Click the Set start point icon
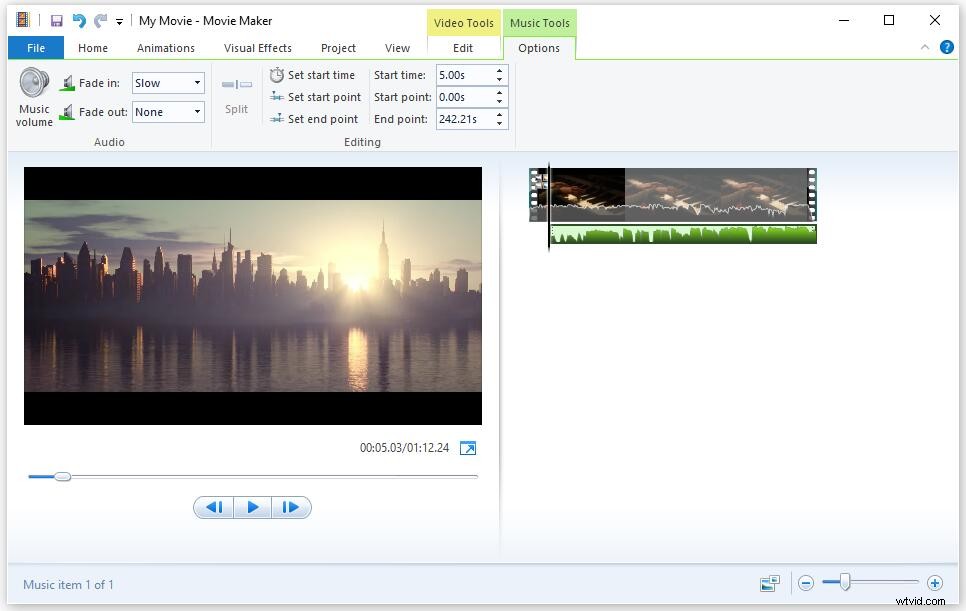 pyautogui.click(x=276, y=96)
